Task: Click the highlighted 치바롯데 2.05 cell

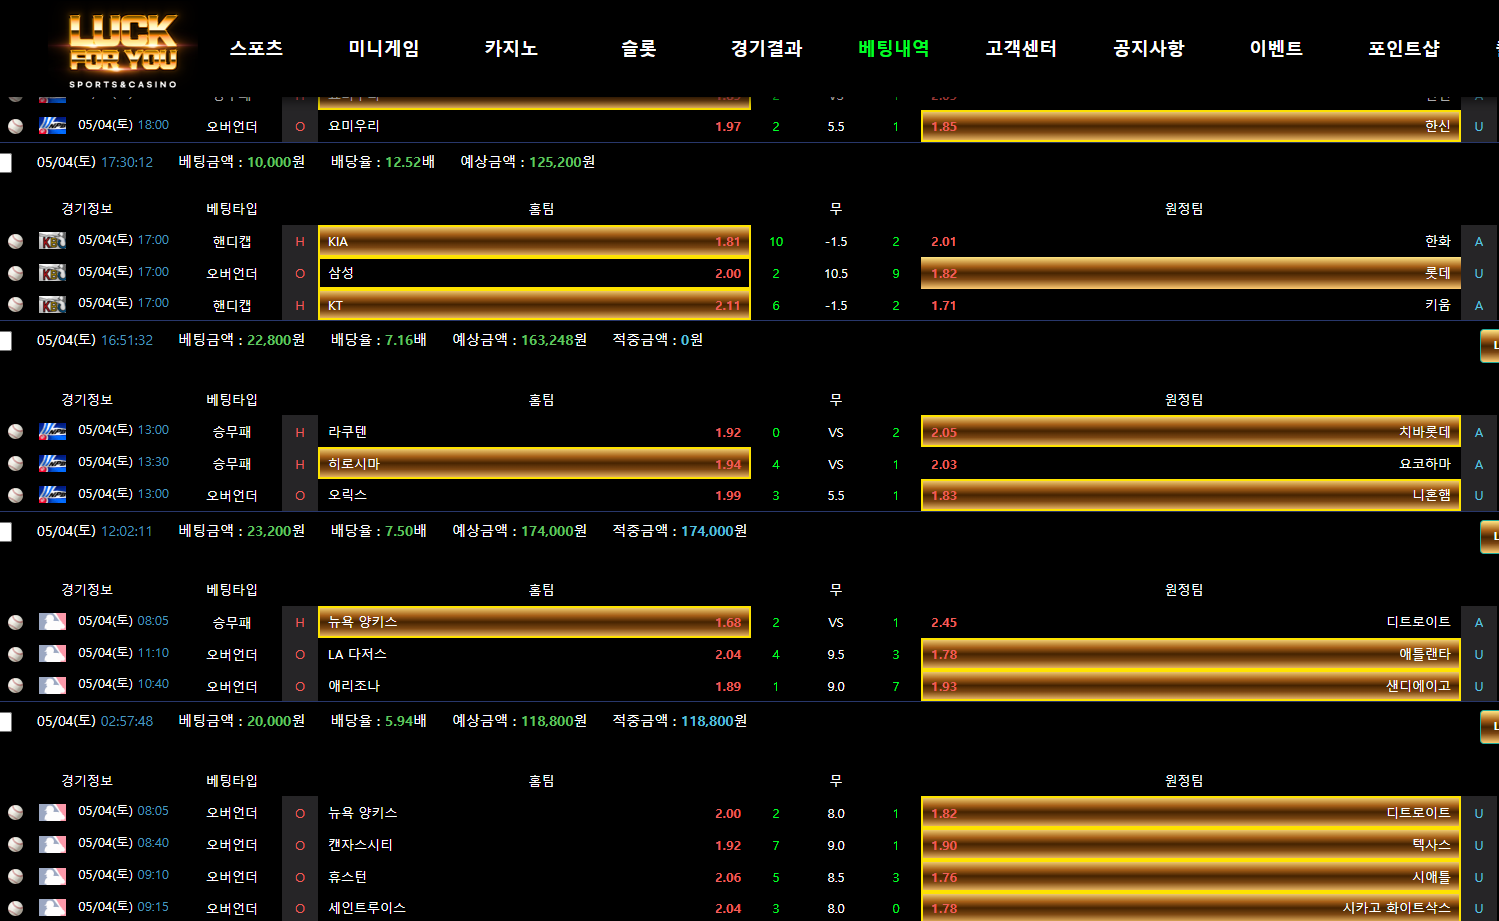Action: click(x=1191, y=432)
